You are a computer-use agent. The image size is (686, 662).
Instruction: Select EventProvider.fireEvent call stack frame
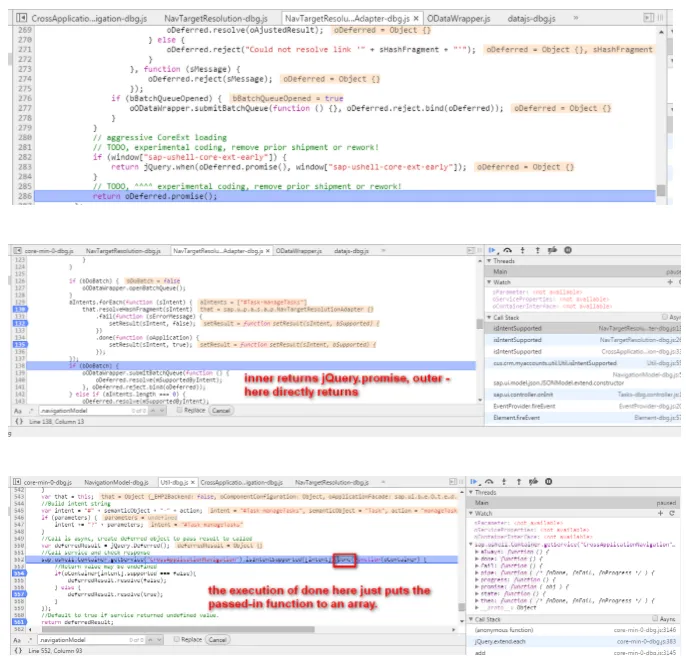584,406
